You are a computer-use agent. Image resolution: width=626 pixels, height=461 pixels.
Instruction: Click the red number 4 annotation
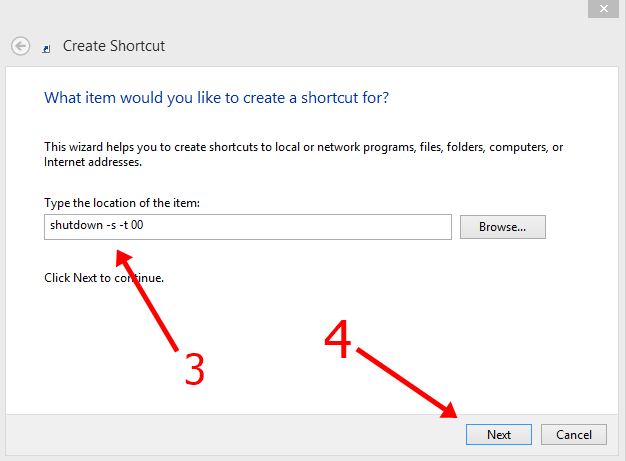(x=338, y=341)
